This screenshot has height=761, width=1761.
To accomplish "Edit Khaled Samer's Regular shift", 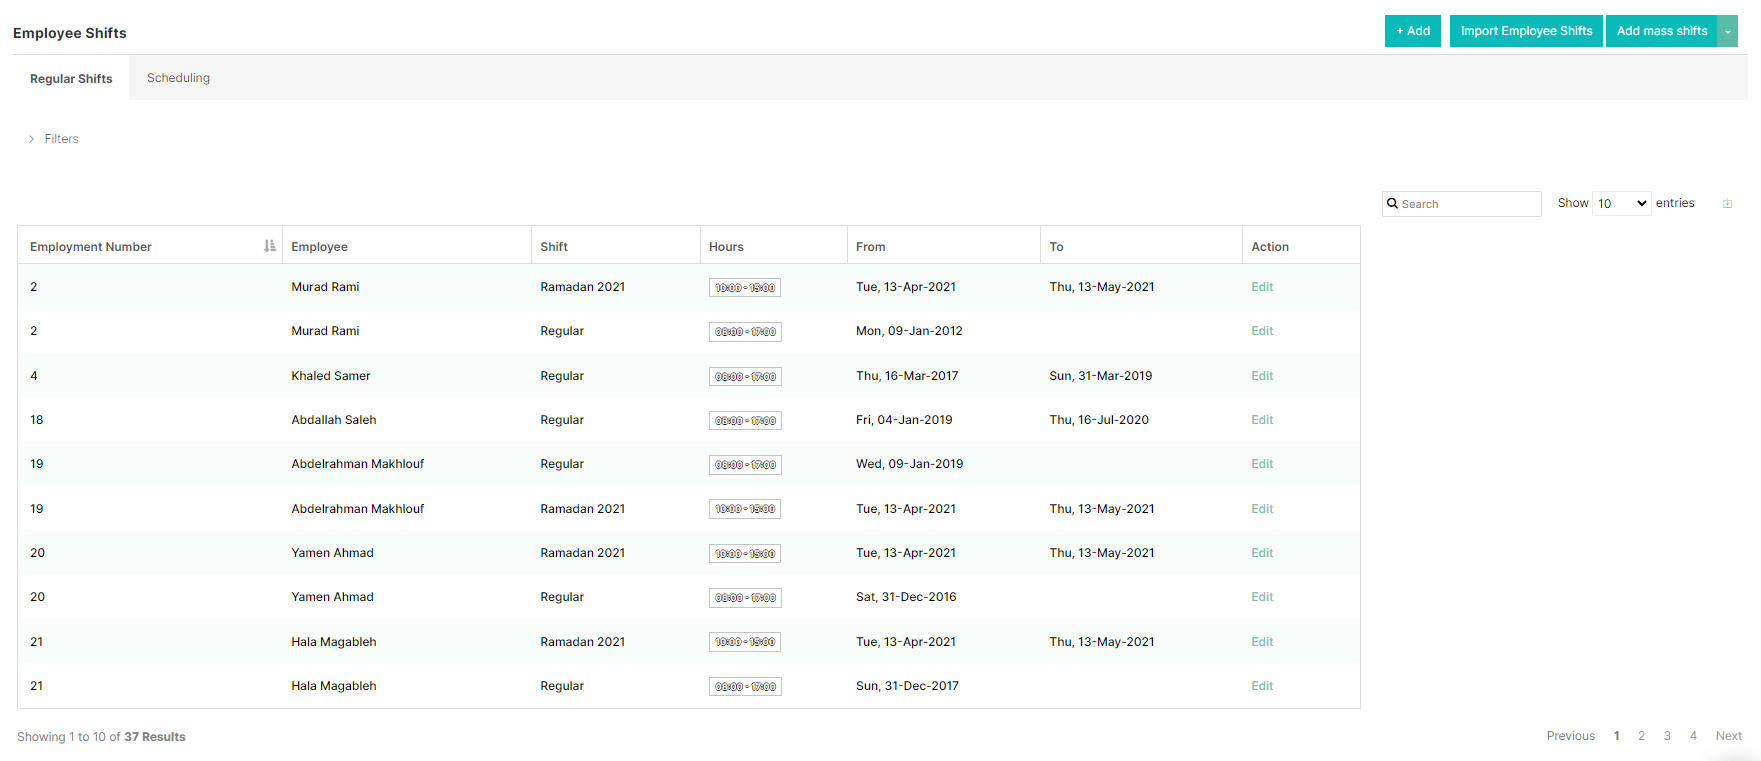I will click(1262, 376).
